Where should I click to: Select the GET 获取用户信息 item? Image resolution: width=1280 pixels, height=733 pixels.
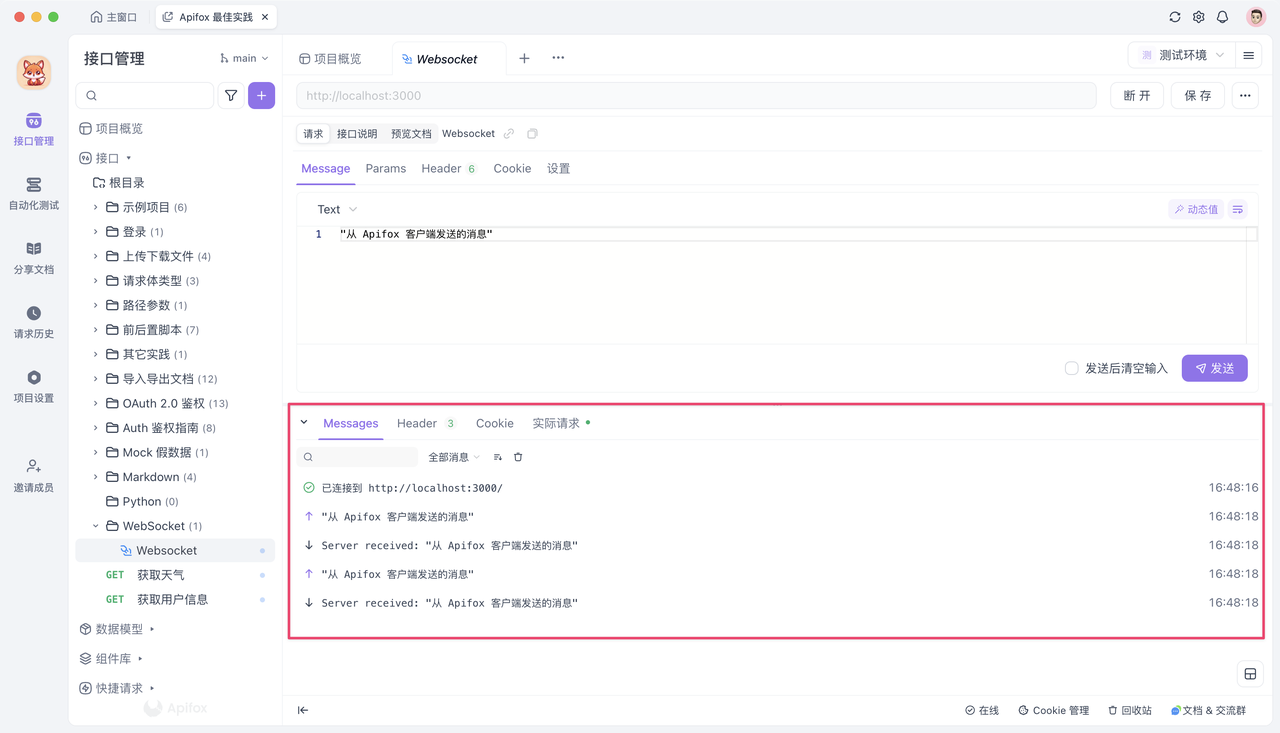(x=173, y=599)
